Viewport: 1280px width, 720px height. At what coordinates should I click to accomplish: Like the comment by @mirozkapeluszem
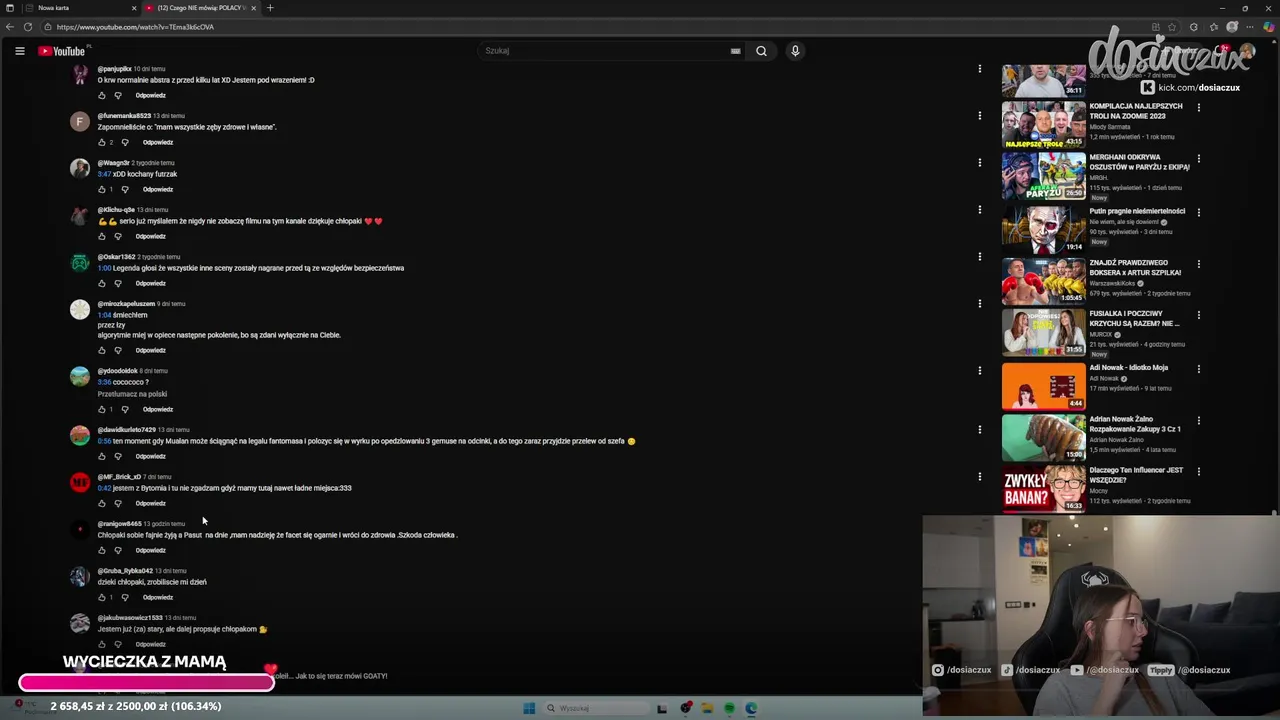101,351
